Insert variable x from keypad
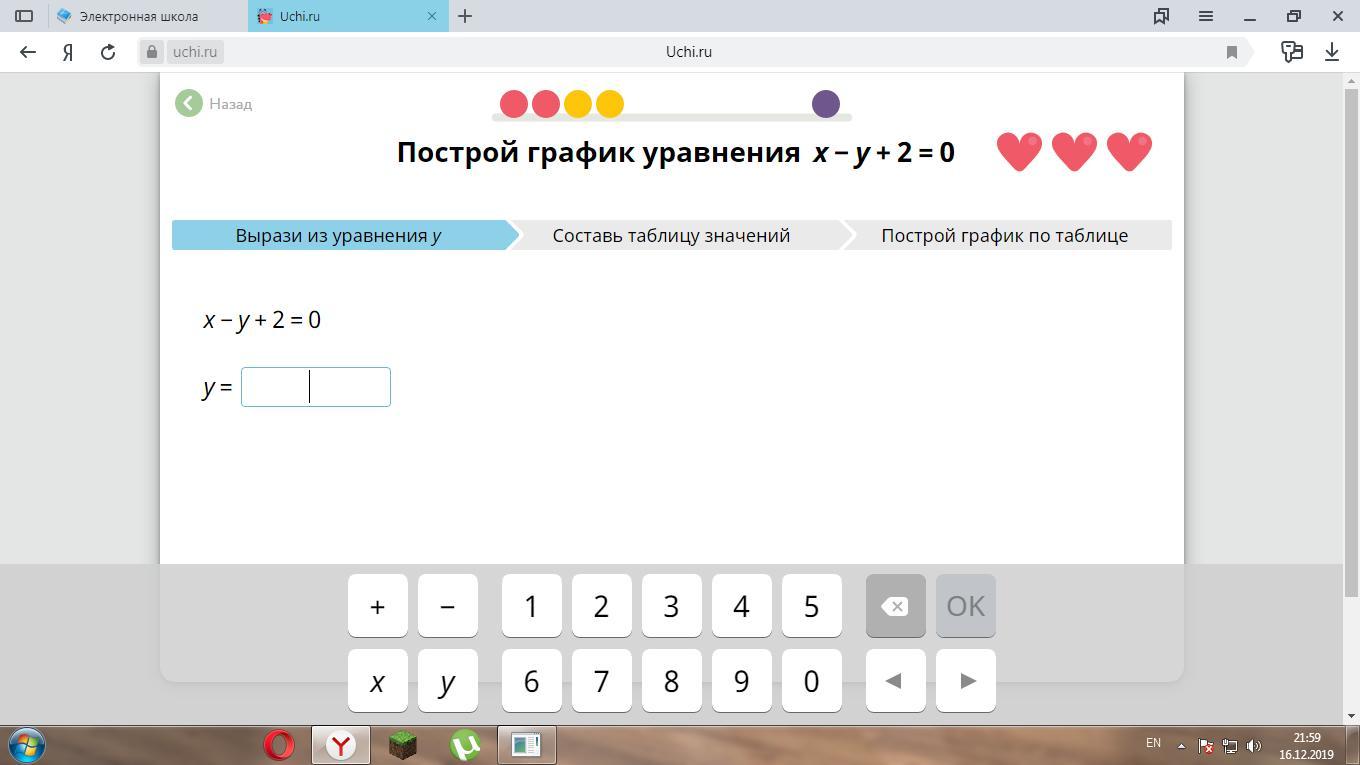The image size is (1360, 765). pyautogui.click(x=377, y=681)
